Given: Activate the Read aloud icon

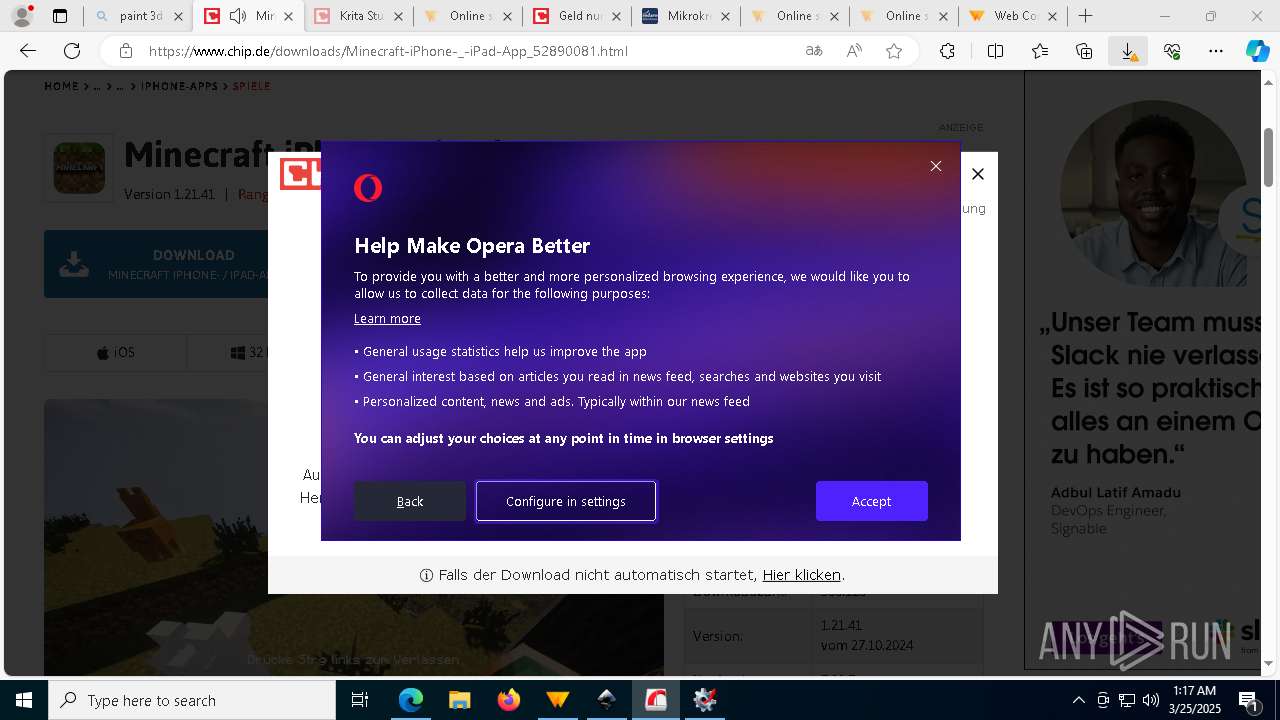Looking at the screenshot, I should coord(854,51).
